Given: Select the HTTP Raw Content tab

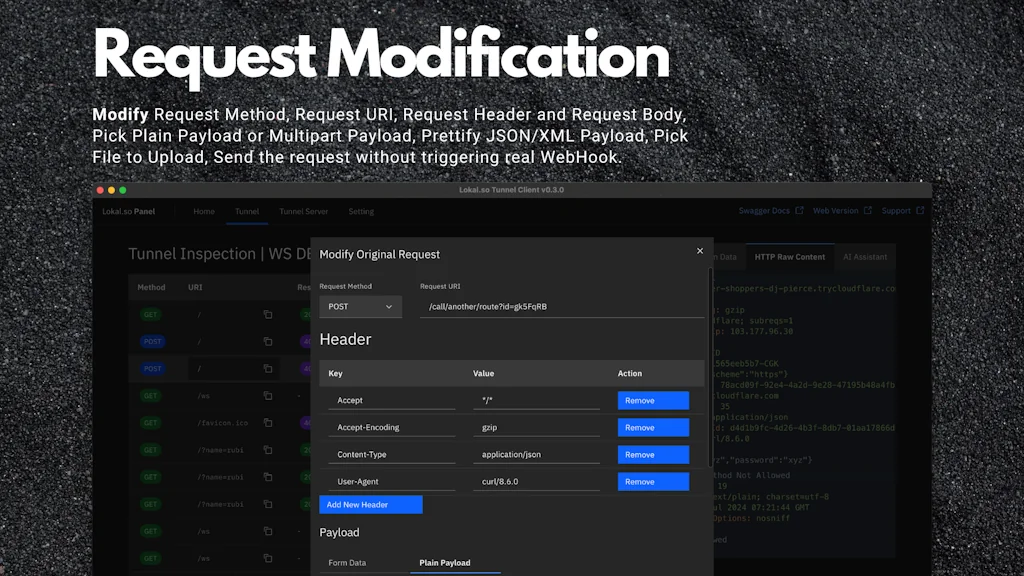Looking at the screenshot, I should tap(789, 257).
